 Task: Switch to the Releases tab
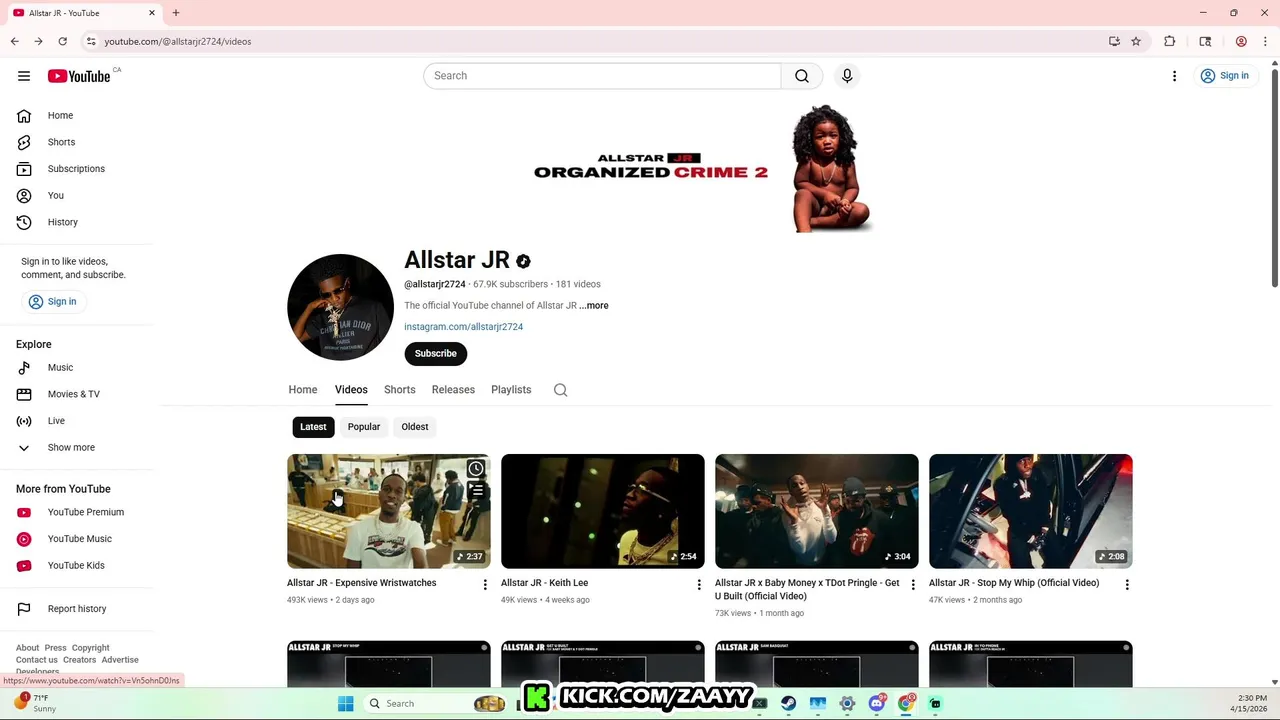(x=453, y=390)
